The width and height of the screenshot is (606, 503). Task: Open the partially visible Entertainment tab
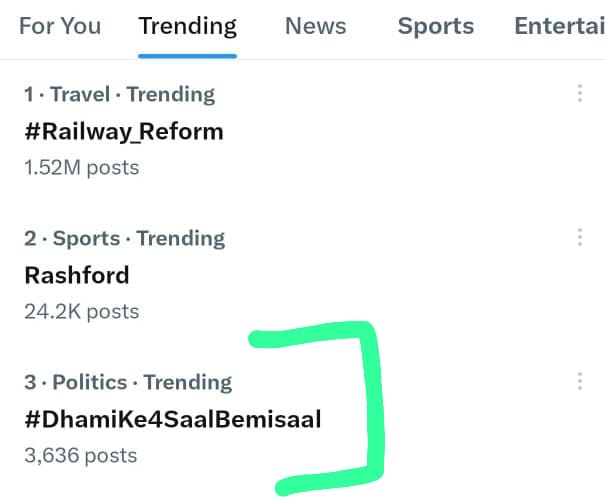[x=560, y=26]
